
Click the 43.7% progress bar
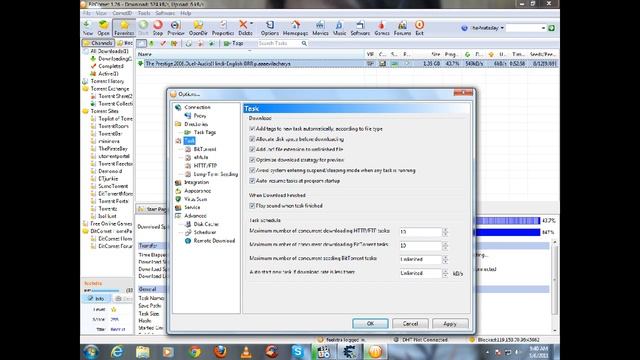(507, 221)
